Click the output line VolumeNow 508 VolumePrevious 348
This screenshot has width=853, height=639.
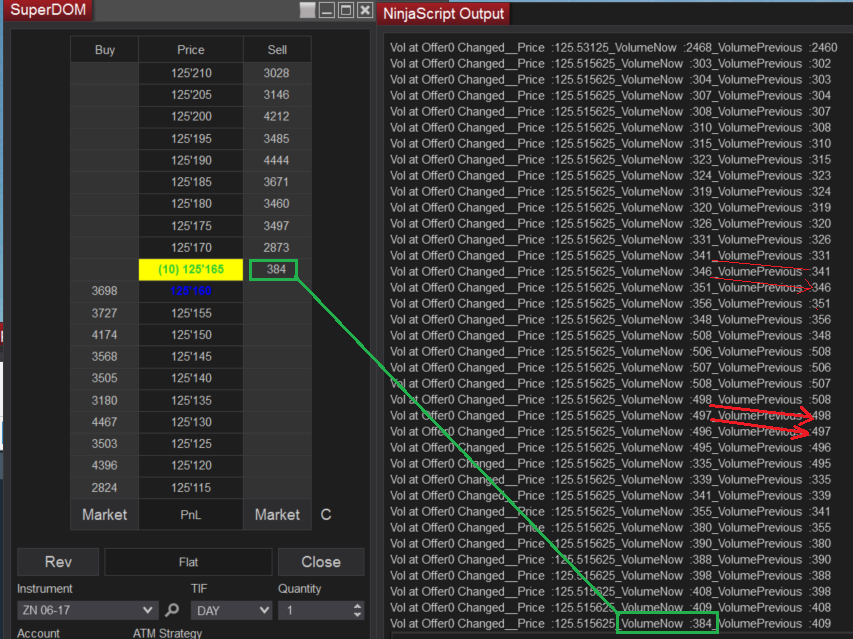click(610, 336)
